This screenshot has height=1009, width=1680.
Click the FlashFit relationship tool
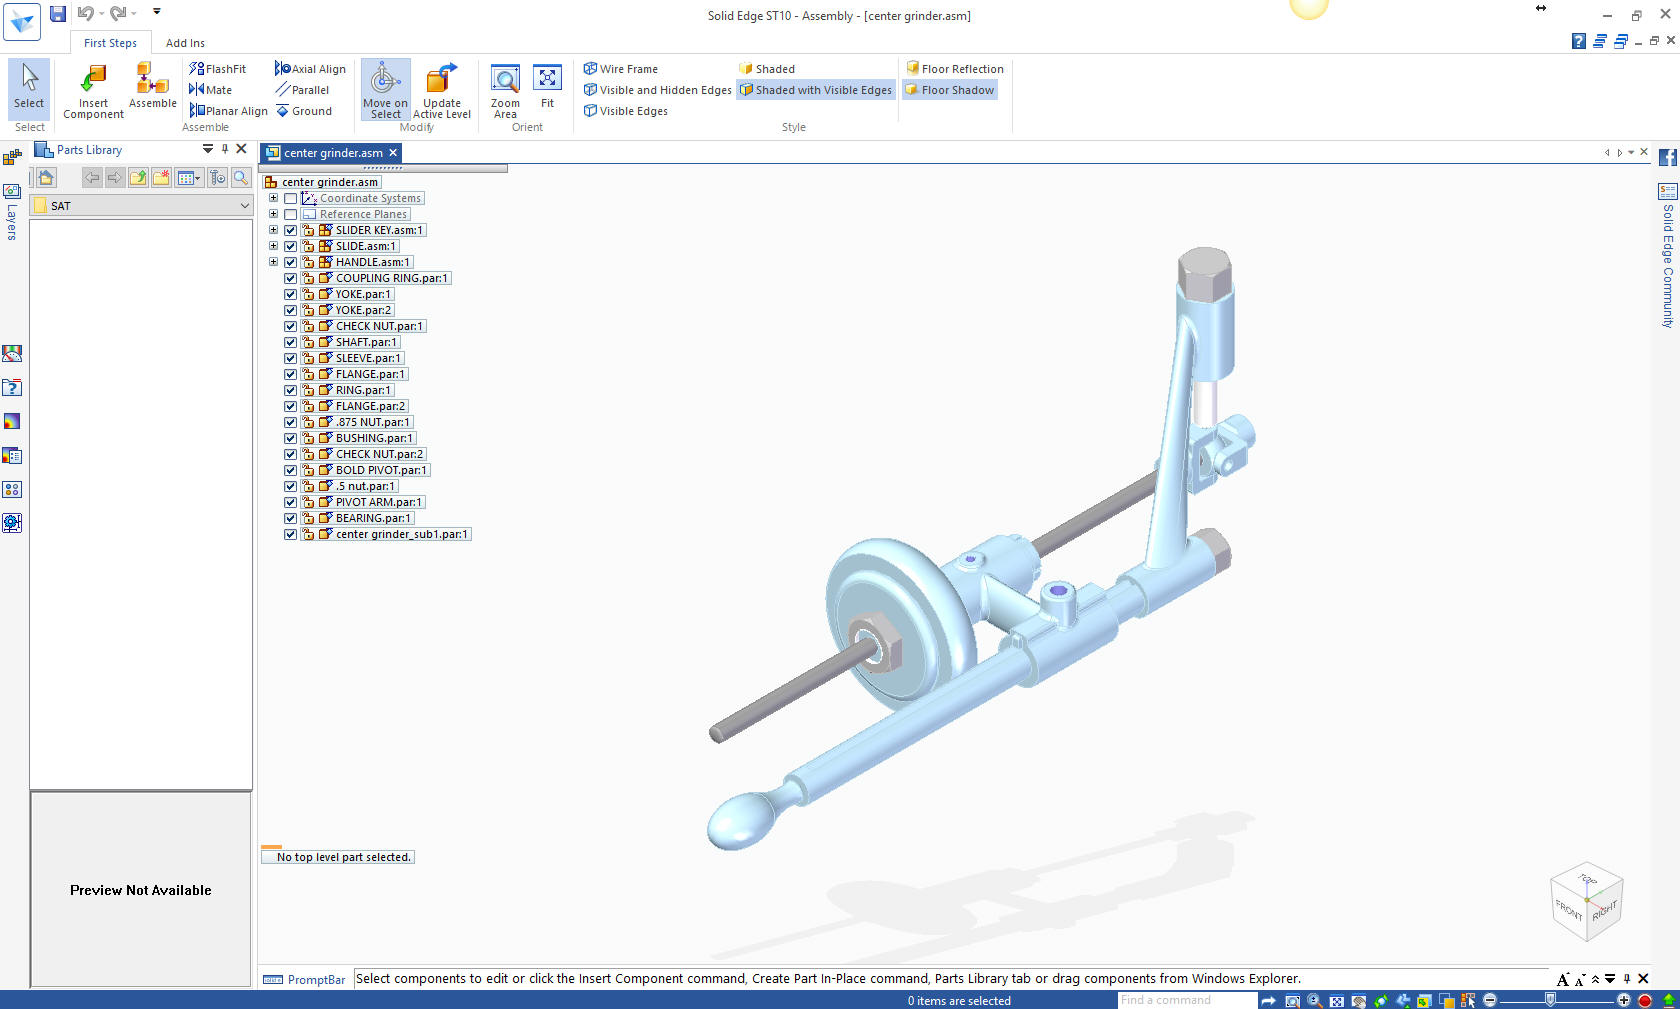coord(218,69)
